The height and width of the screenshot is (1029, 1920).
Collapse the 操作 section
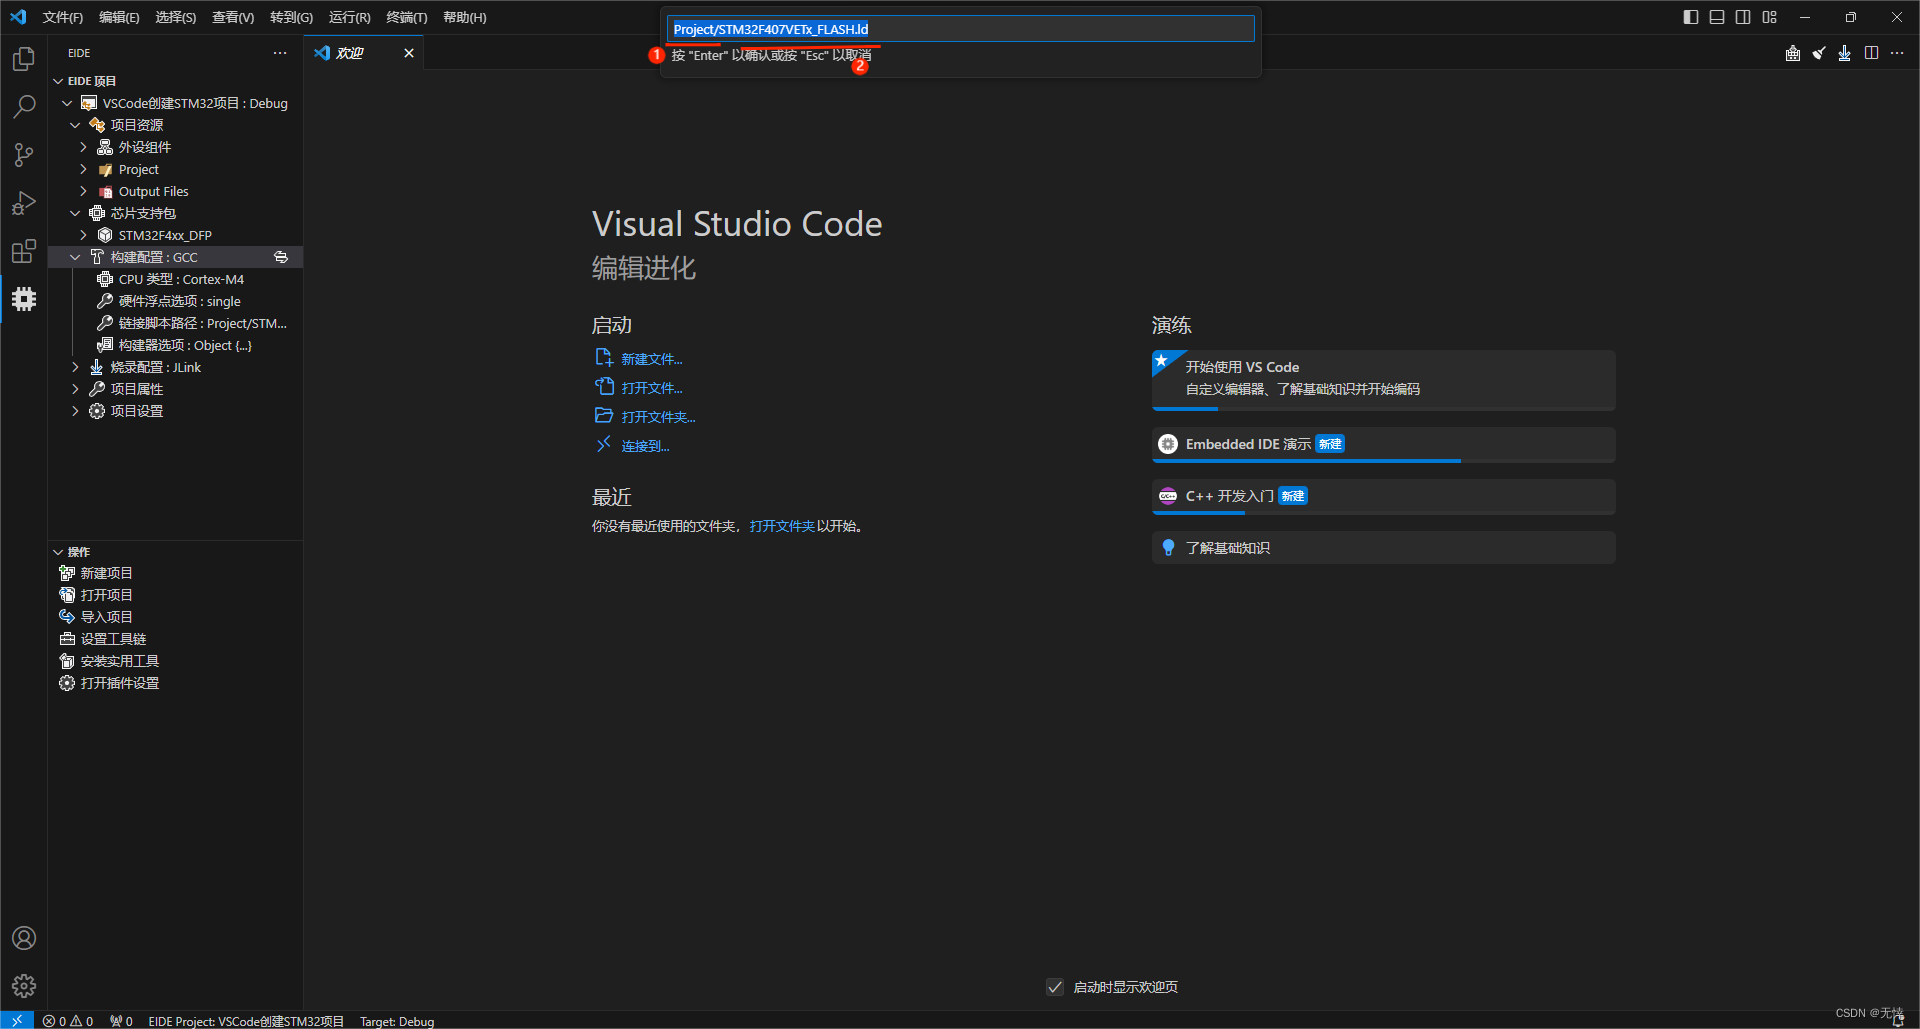pyautogui.click(x=58, y=552)
